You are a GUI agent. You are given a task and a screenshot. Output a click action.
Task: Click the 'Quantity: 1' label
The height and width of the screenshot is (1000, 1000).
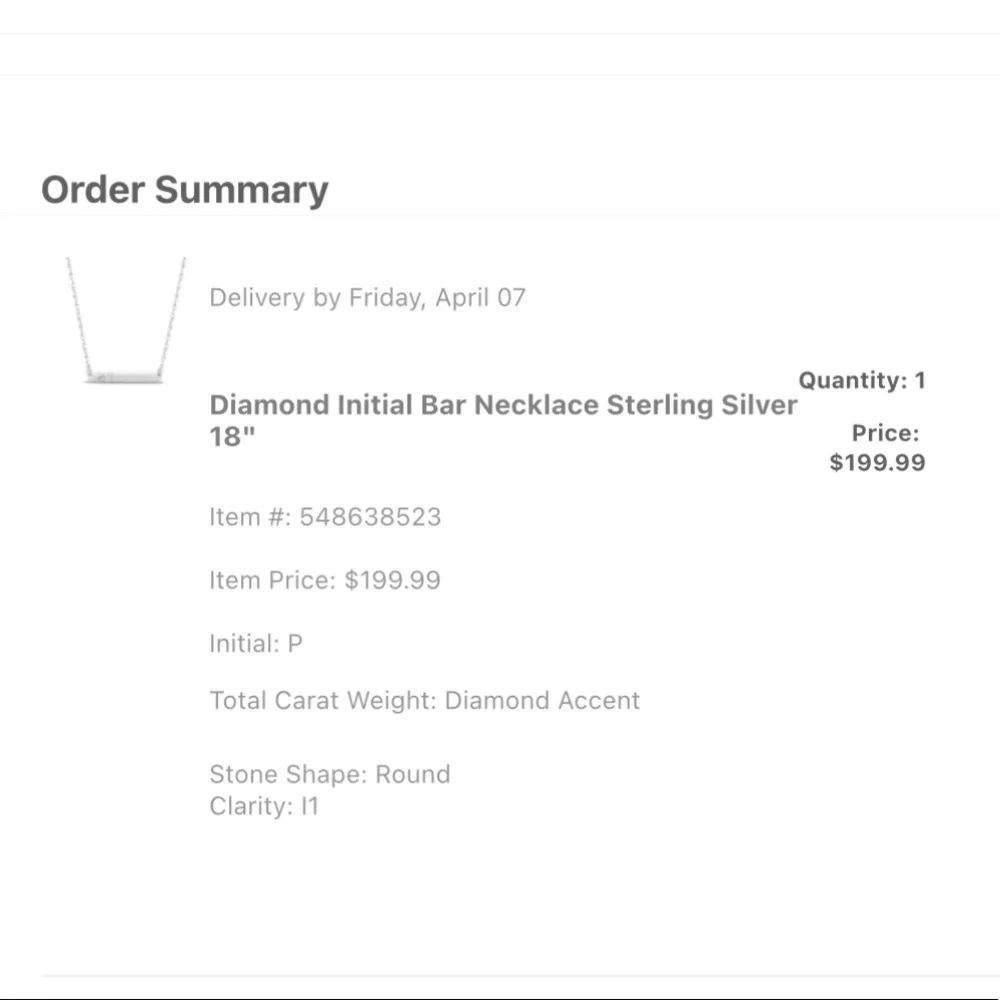(x=861, y=381)
